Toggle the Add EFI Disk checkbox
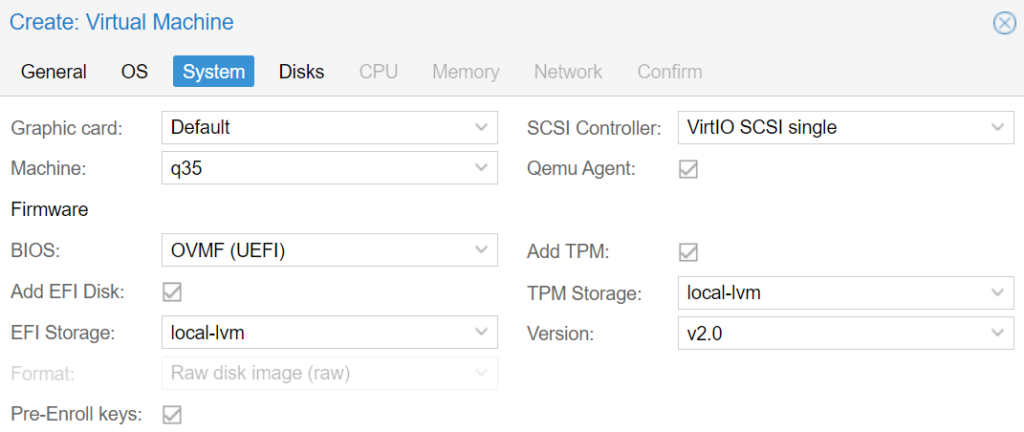Viewport: 1024px width, 432px height. 172,292
